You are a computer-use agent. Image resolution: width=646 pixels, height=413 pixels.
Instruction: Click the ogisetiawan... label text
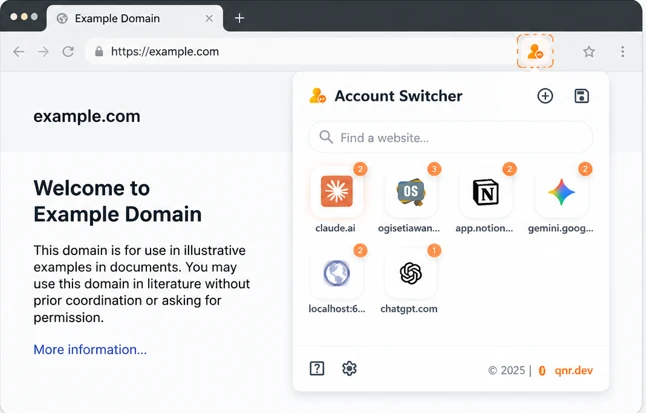click(409, 228)
